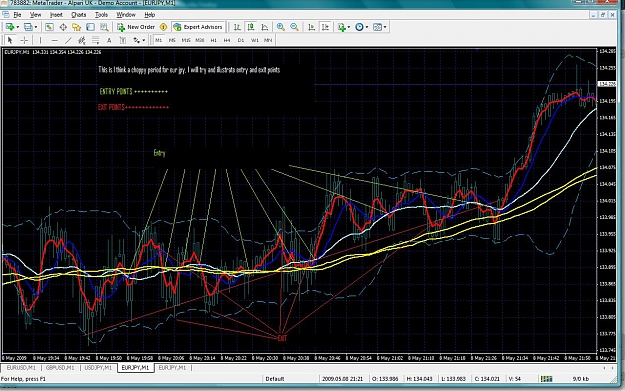Open the Window menu
The height and width of the screenshot is (391, 625).
click(126, 15)
